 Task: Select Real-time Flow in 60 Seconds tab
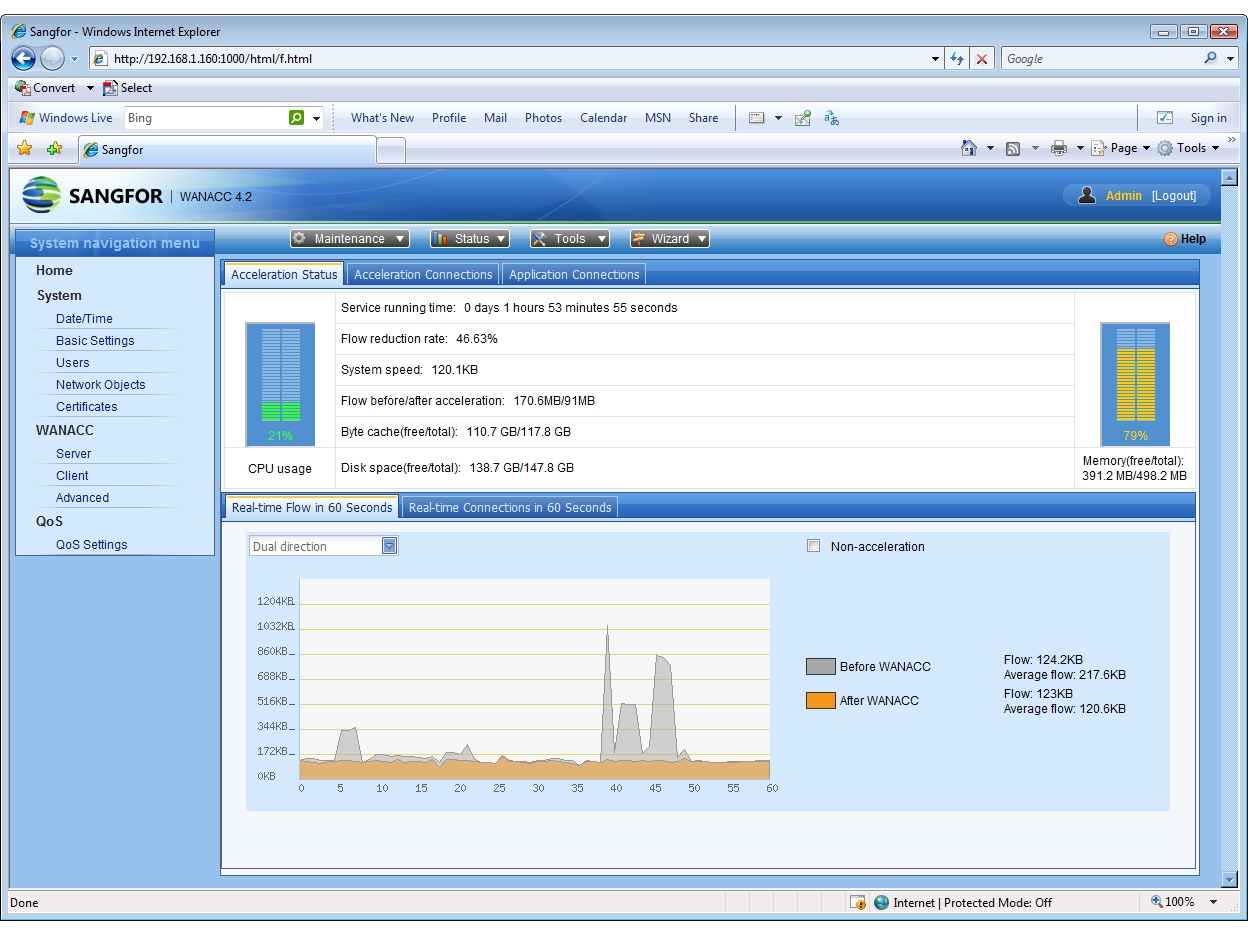312,507
